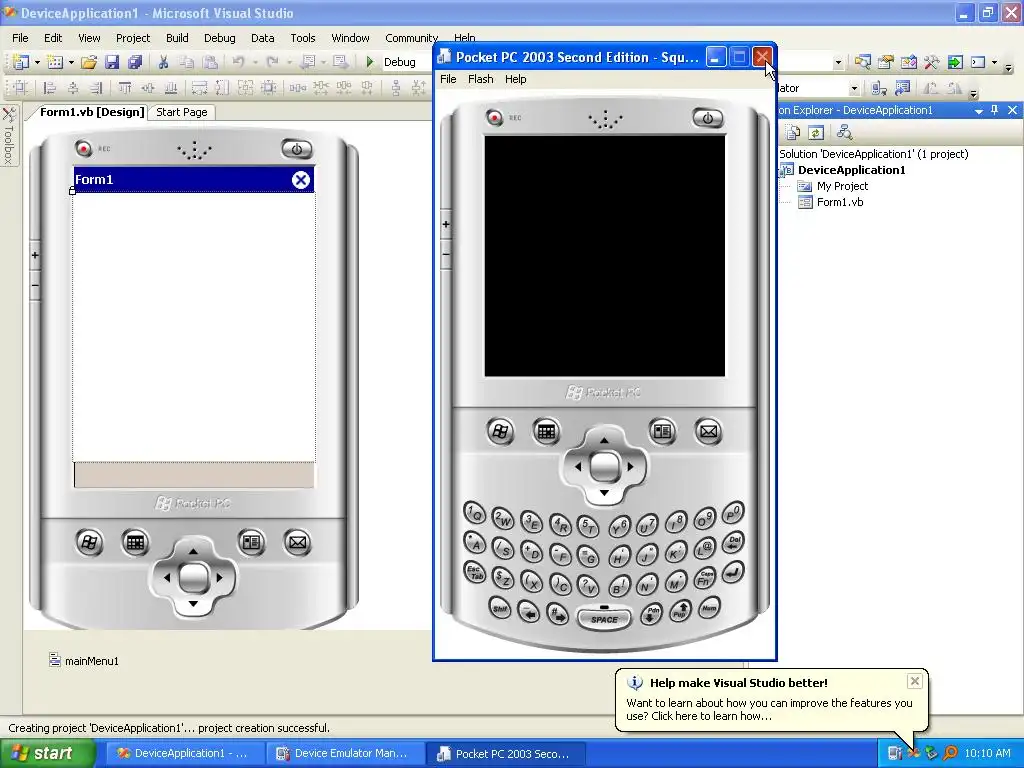Click the emulator SPACE key
This screenshot has width=1024, height=768.
tap(604, 619)
